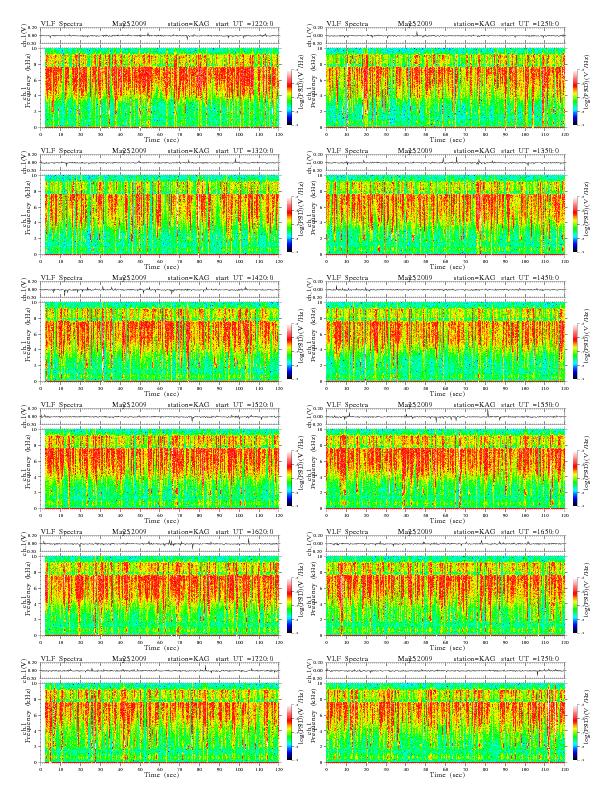The width and height of the screenshot is (612, 792).
Task: Click the 'Time (sec)' label under the 1420:0 plot
Action: [x=162, y=393]
